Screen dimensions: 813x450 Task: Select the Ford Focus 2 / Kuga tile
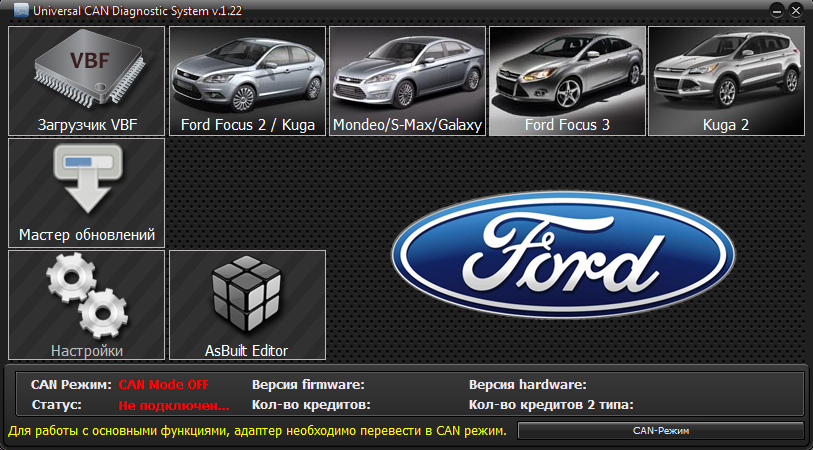tap(247, 81)
